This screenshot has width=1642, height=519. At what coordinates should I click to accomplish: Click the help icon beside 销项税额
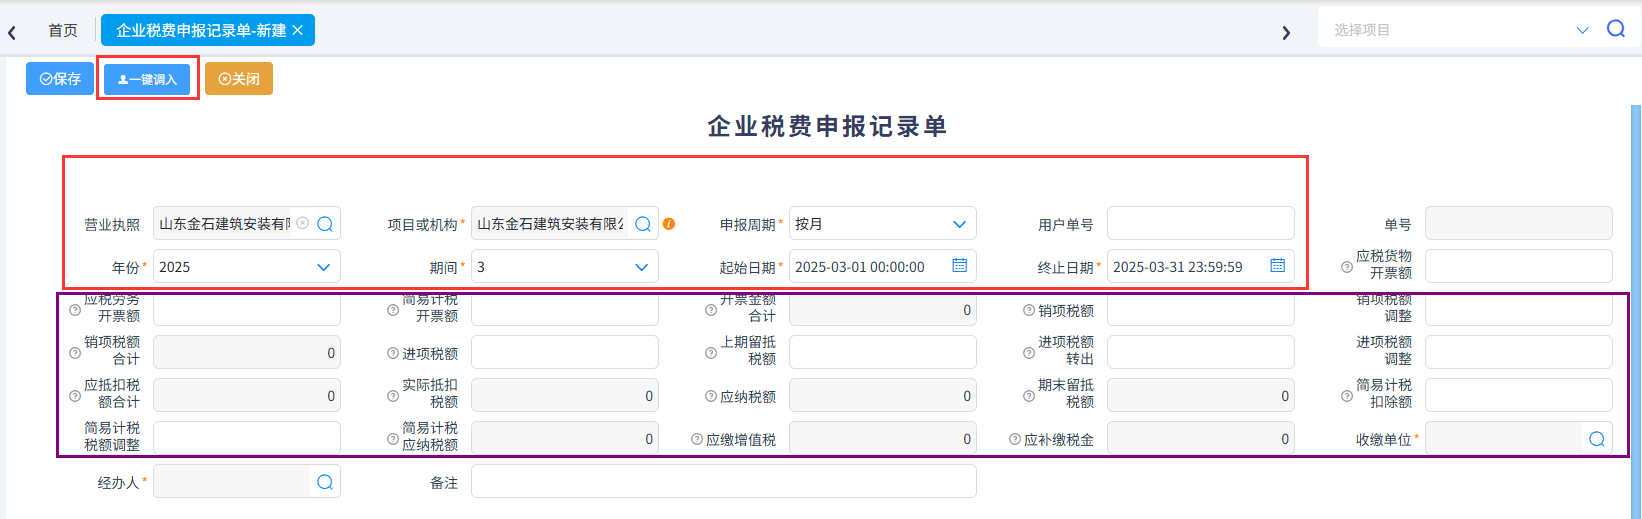(x=1029, y=310)
